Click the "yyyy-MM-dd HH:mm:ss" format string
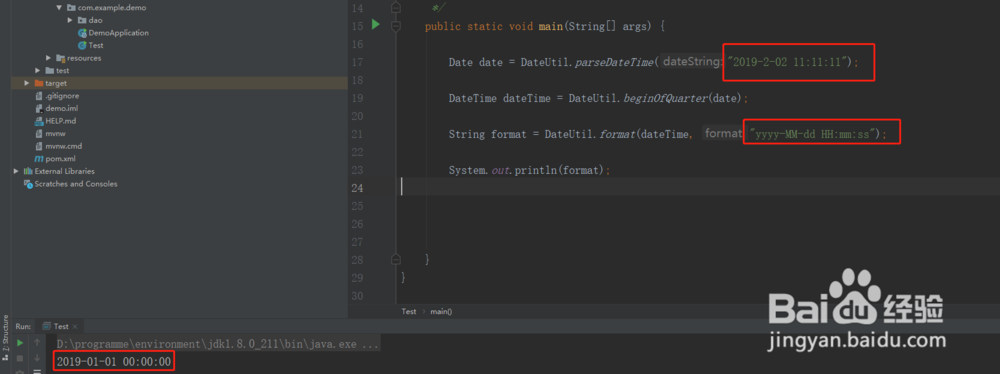Screen dimensions: 1000x374 point(812,134)
